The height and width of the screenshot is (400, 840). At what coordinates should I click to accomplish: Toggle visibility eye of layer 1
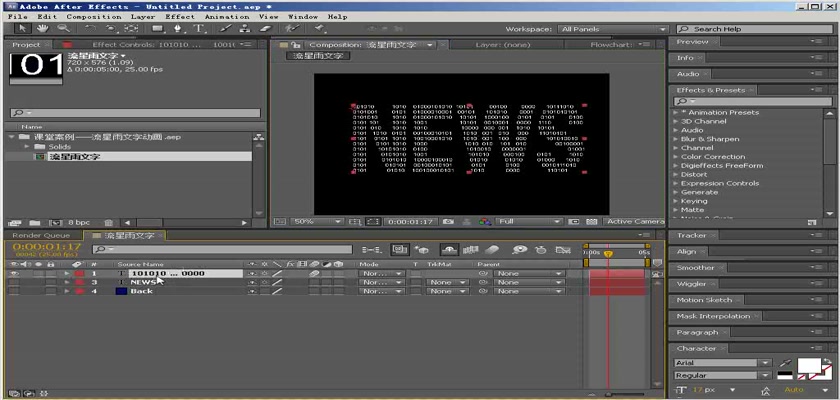[x=14, y=273]
